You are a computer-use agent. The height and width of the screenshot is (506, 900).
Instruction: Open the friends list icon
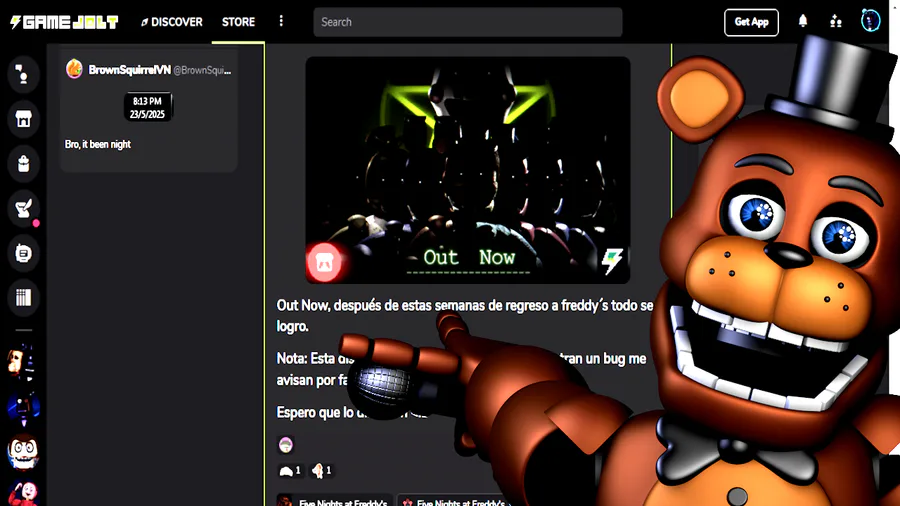point(836,22)
